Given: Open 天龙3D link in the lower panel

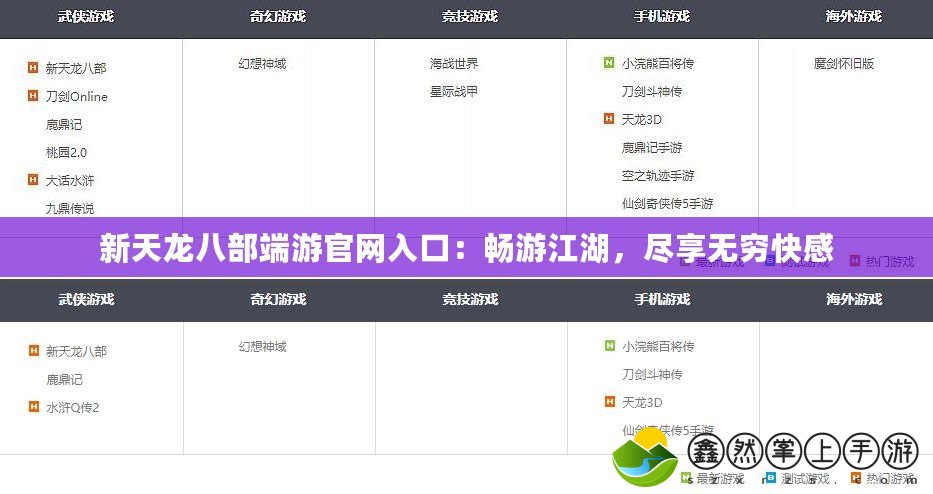Looking at the screenshot, I should click(642, 402).
